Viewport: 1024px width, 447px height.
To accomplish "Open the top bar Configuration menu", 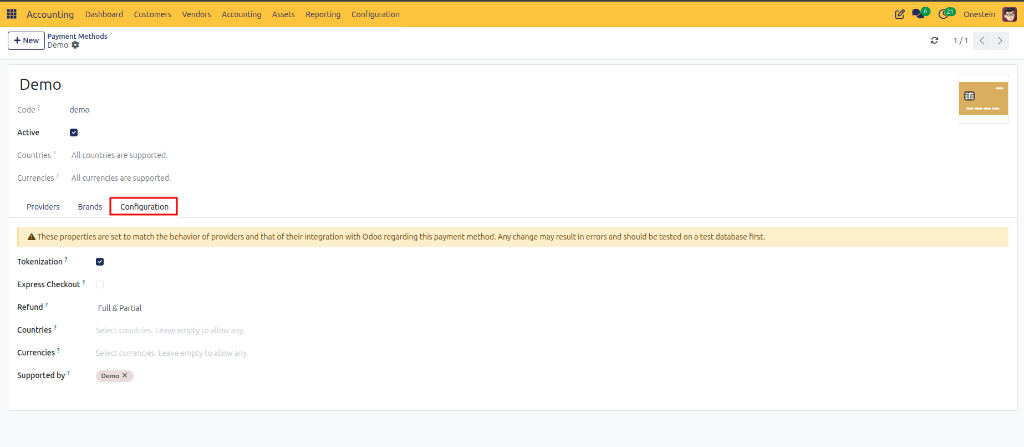I will click(x=375, y=14).
